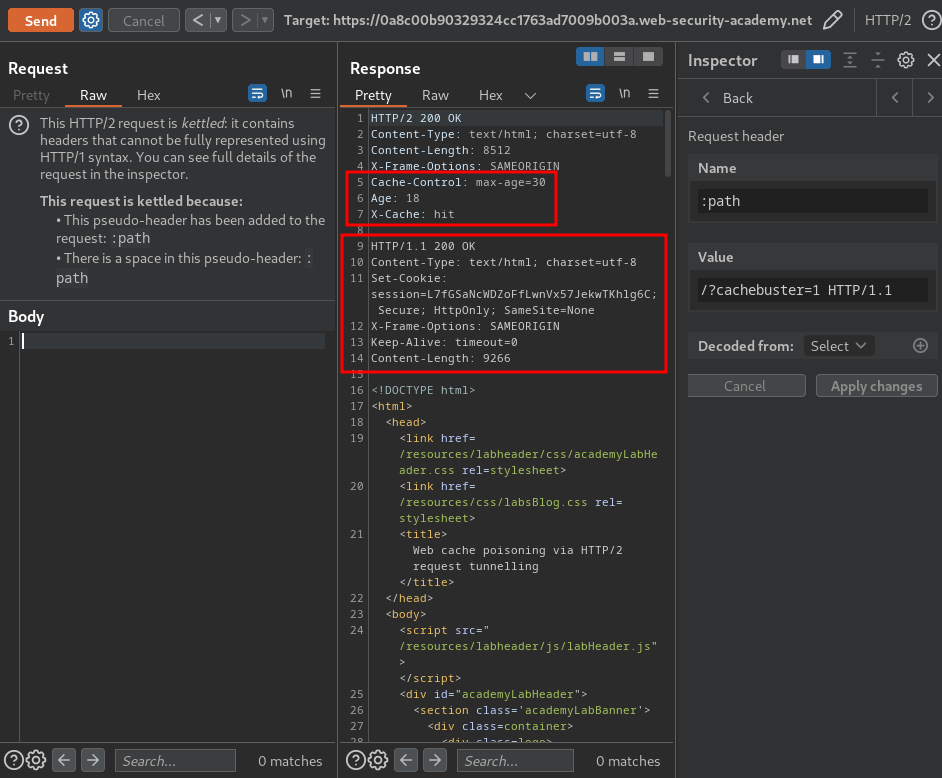Open help icon below Request panel
Viewport: 942px width, 778px height.
pyautogui.click(x=14, y=761)
